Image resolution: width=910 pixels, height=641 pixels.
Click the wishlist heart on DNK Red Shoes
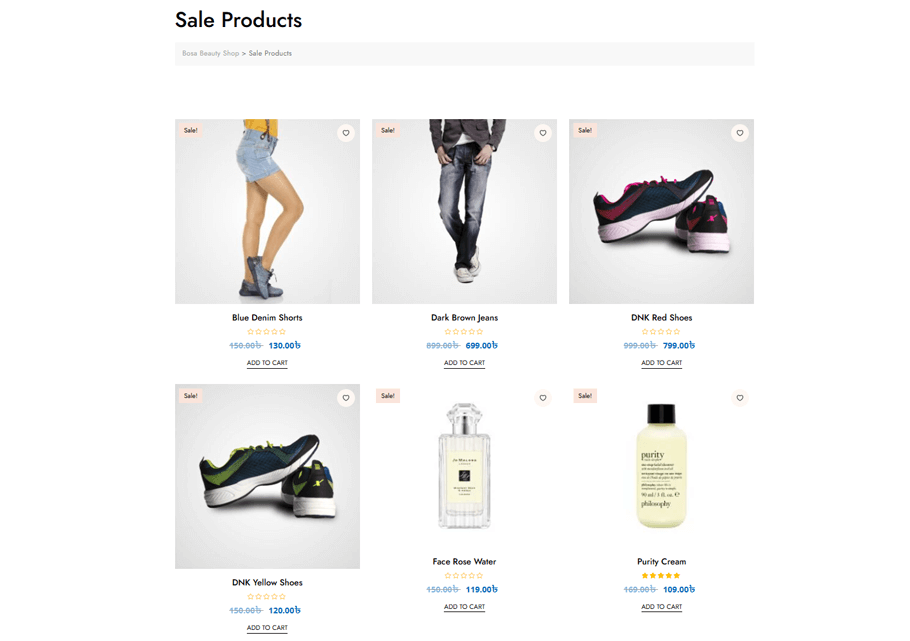[x=740, y=132]
